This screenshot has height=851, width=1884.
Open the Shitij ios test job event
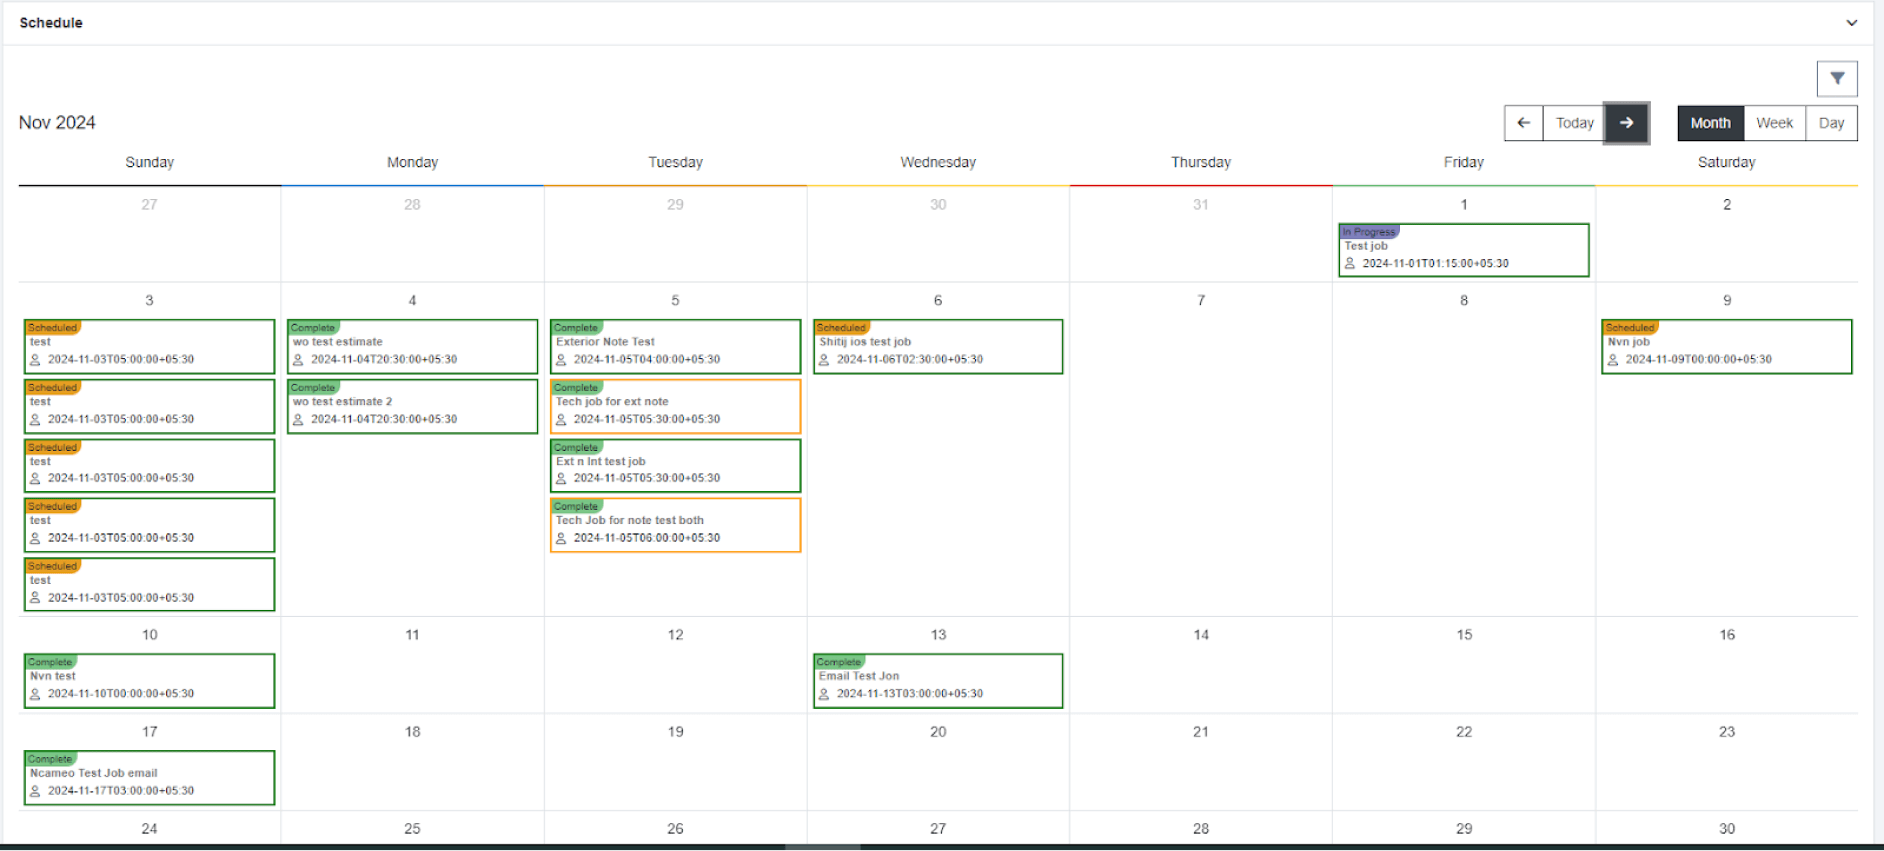pyautogui.click(x=937, y=347)
